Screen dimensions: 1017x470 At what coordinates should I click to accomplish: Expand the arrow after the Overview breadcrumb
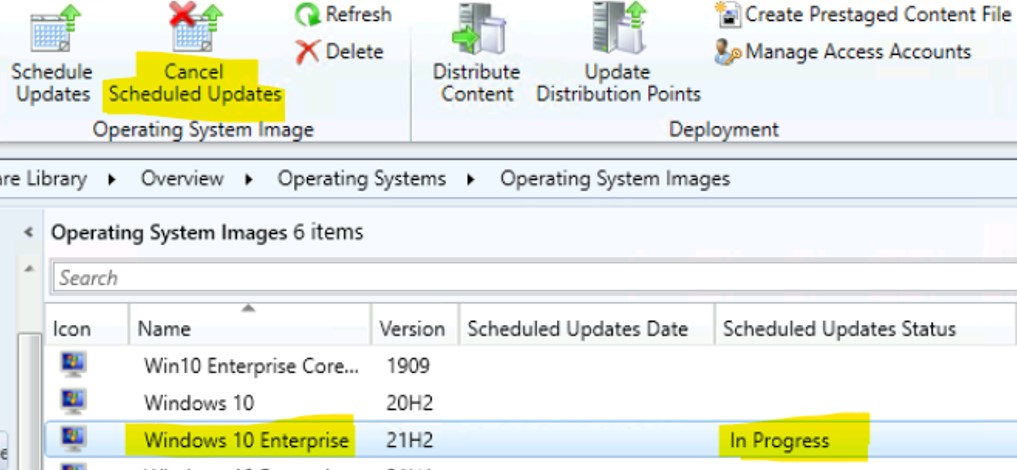coord(249,179)
